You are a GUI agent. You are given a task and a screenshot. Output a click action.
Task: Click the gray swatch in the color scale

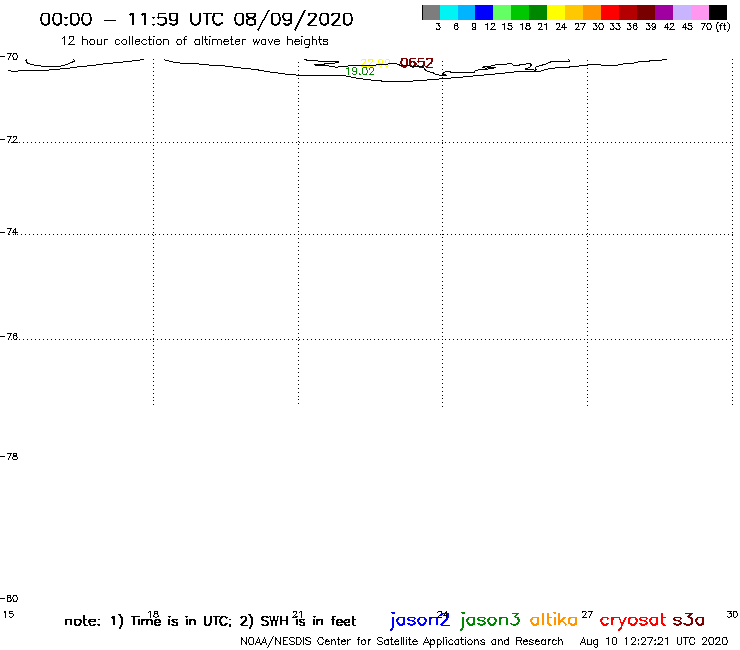click(431, 12)
